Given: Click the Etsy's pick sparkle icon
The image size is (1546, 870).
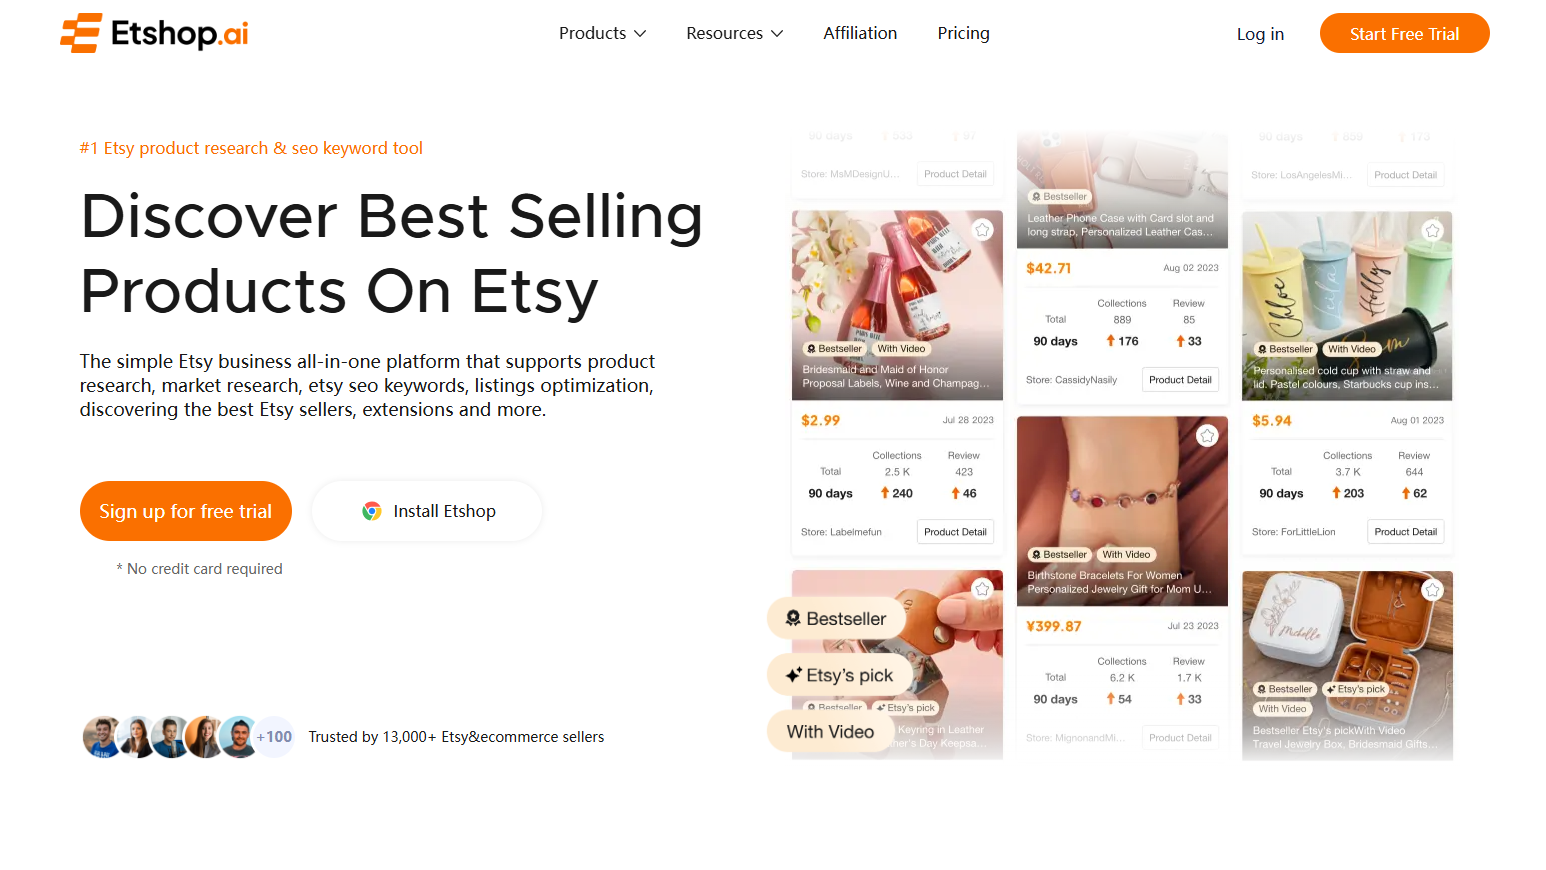Looking at the screenshot, I should (x=794, y=675).
